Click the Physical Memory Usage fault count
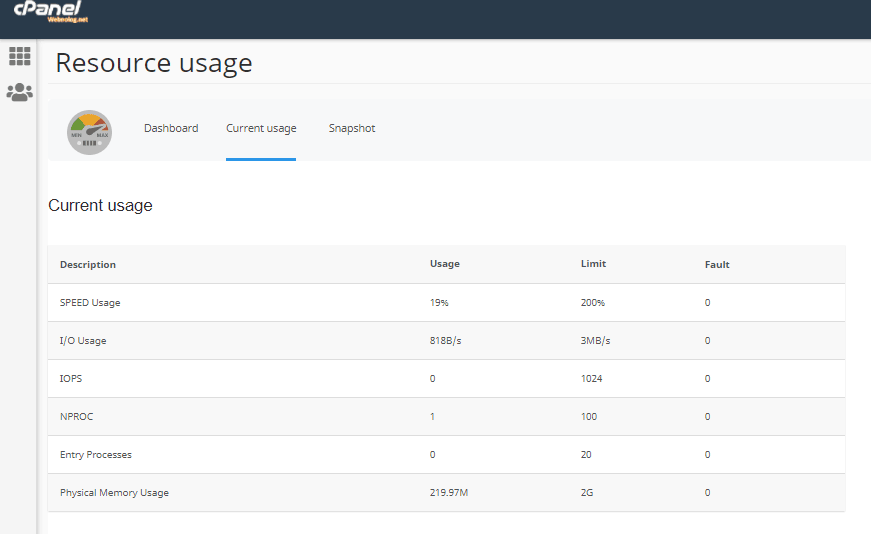Image resolution: width=871 pixels, height=534 pixels. tap(708, 493)
